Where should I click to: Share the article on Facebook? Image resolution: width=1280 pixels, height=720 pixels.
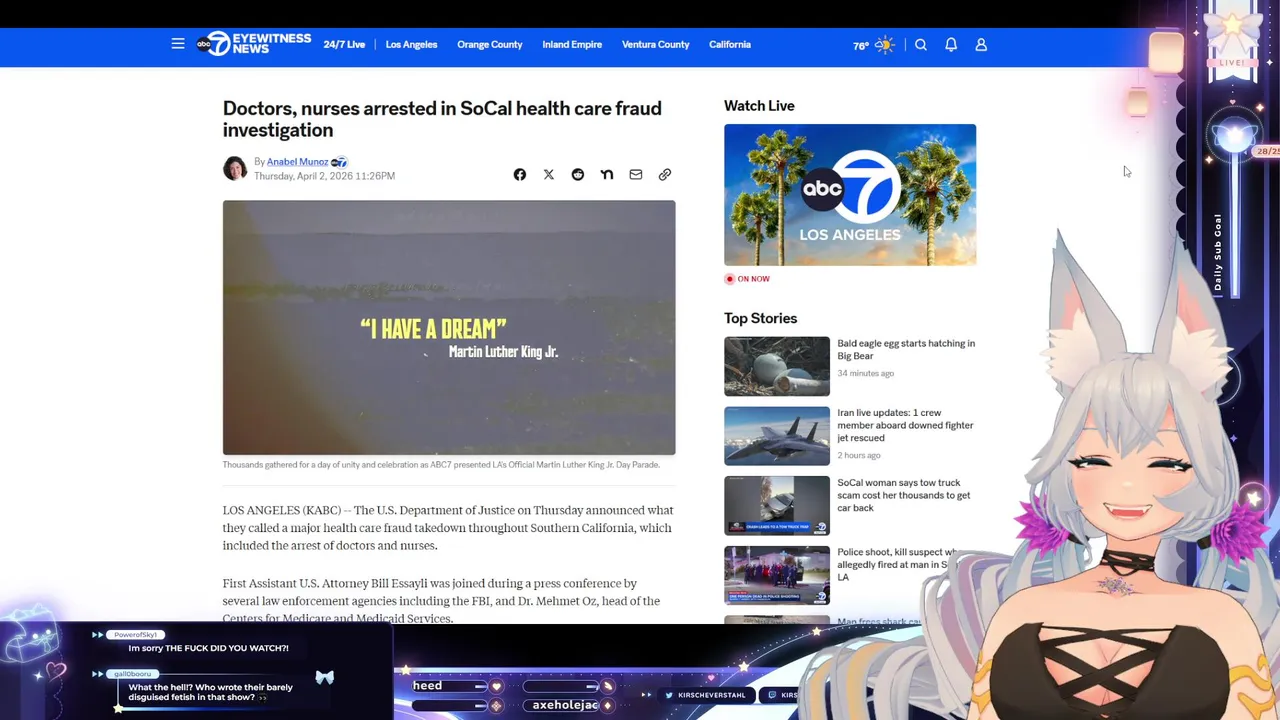click(x=520, y=174)
